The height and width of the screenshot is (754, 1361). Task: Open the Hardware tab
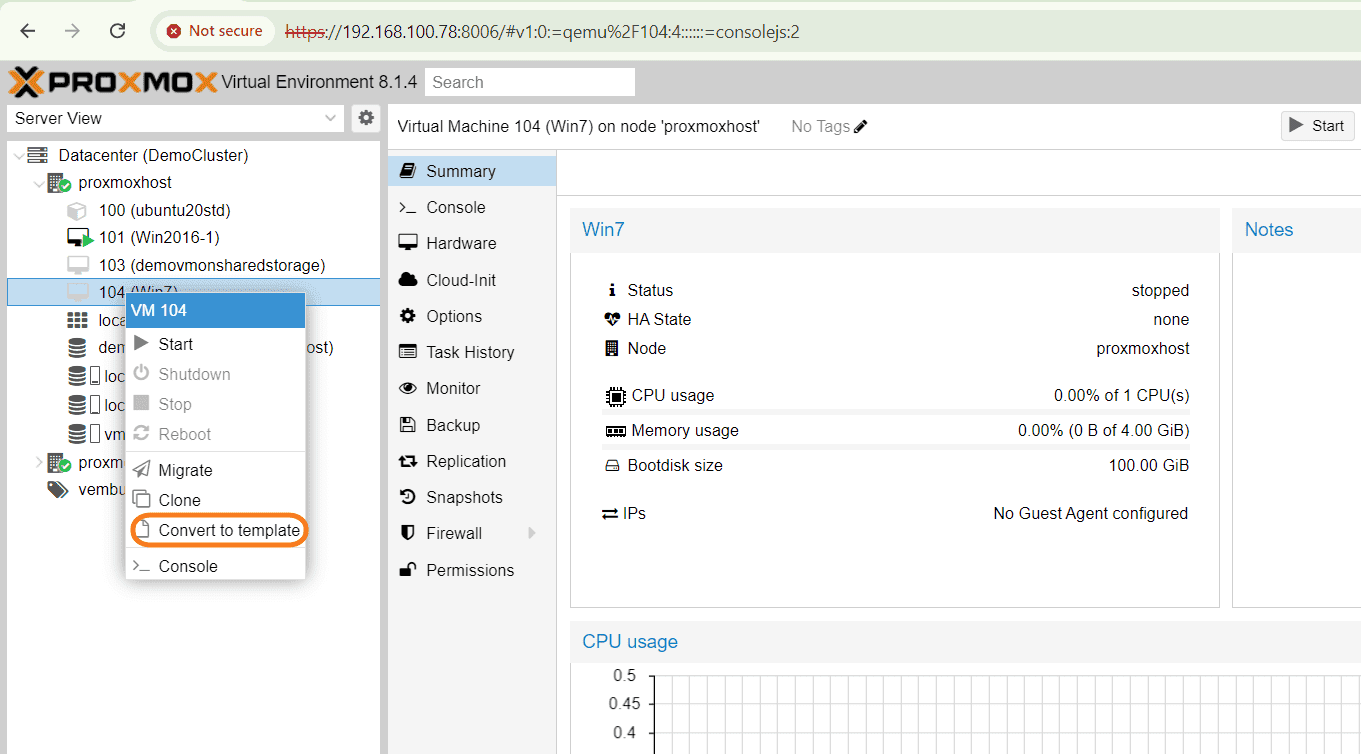(472, 243)
